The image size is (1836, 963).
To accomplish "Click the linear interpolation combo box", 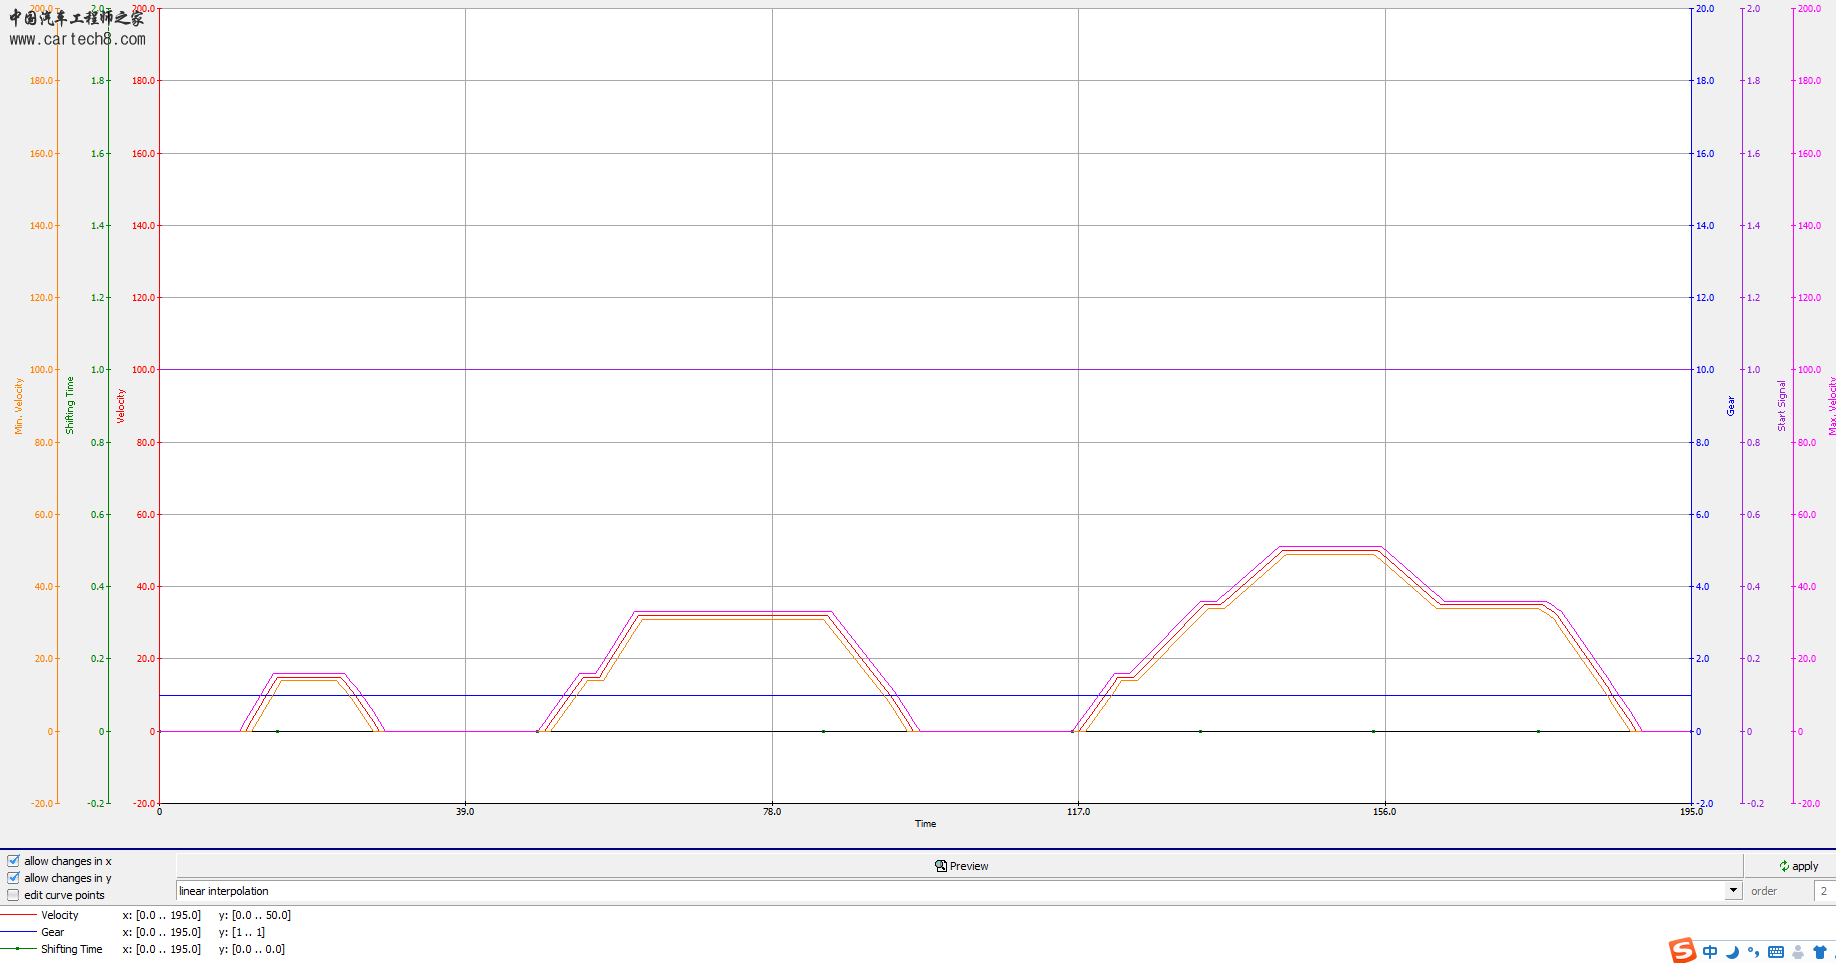I will tap(950, 891).
